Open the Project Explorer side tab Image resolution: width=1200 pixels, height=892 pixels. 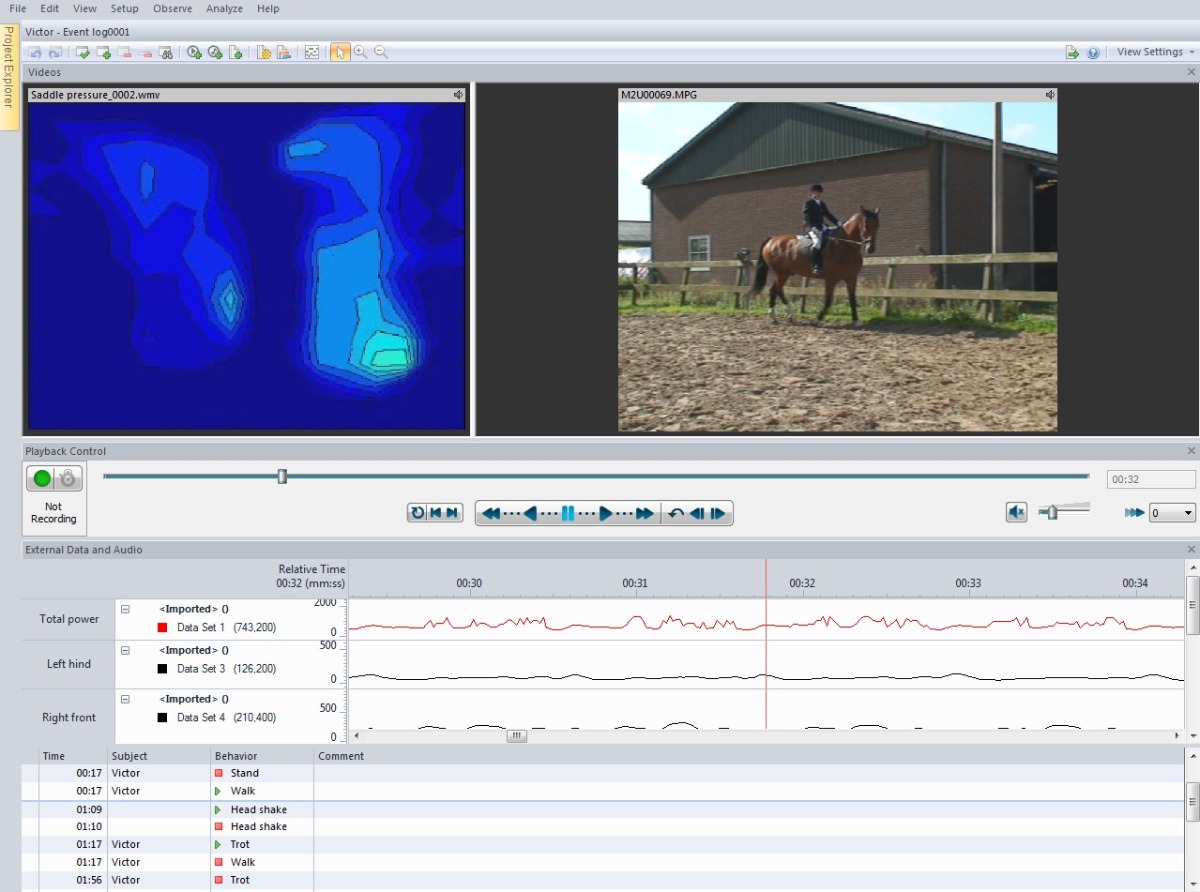[x=9, y=67]
